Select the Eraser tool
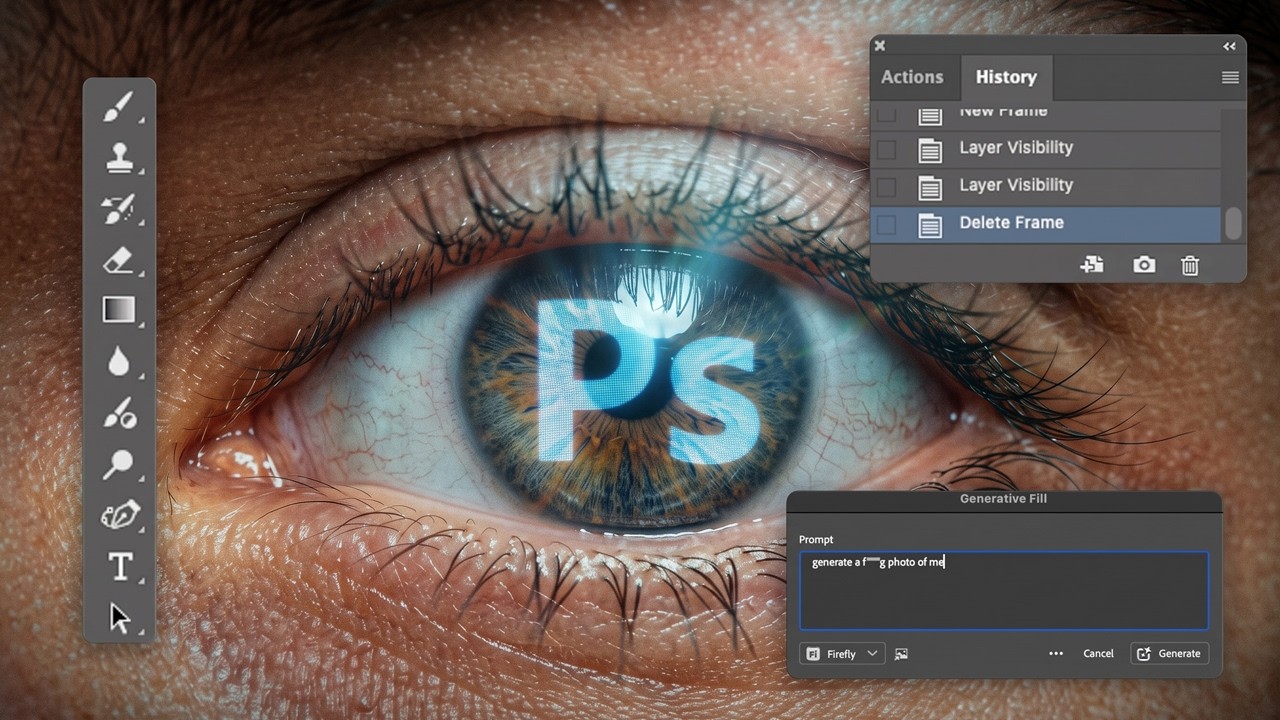 coord(118,260)
